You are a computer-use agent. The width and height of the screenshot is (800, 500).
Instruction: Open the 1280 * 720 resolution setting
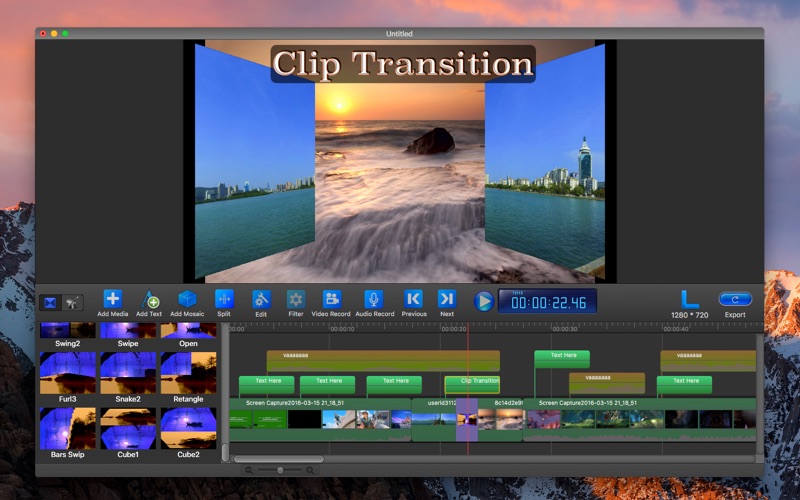689,305
